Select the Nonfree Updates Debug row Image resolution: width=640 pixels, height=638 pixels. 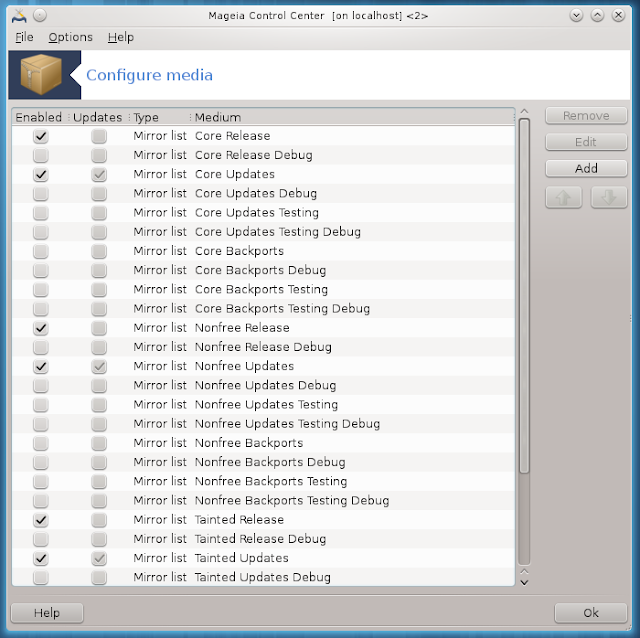(x=263, y=385)
